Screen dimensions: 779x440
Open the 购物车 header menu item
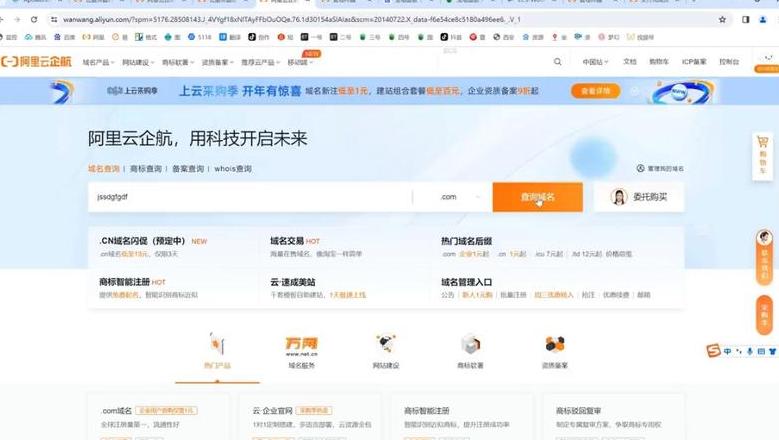(659, 62)
